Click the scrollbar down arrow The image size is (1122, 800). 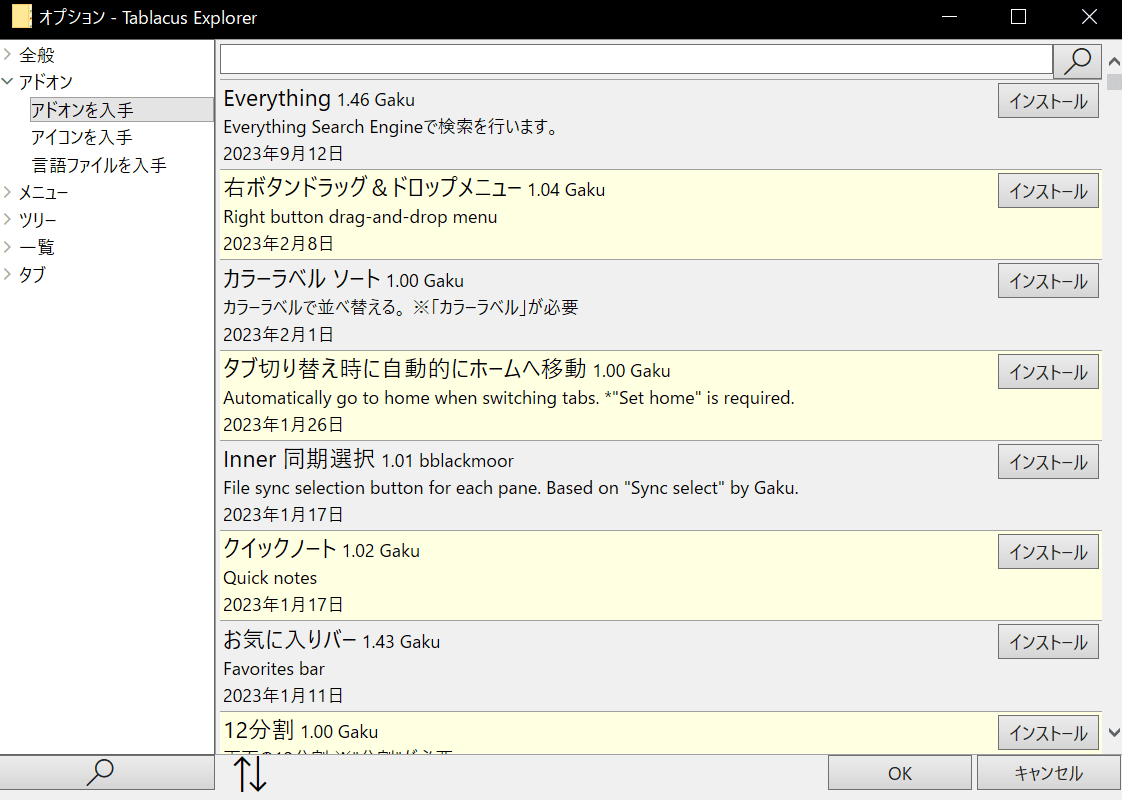click(1113, 732)
